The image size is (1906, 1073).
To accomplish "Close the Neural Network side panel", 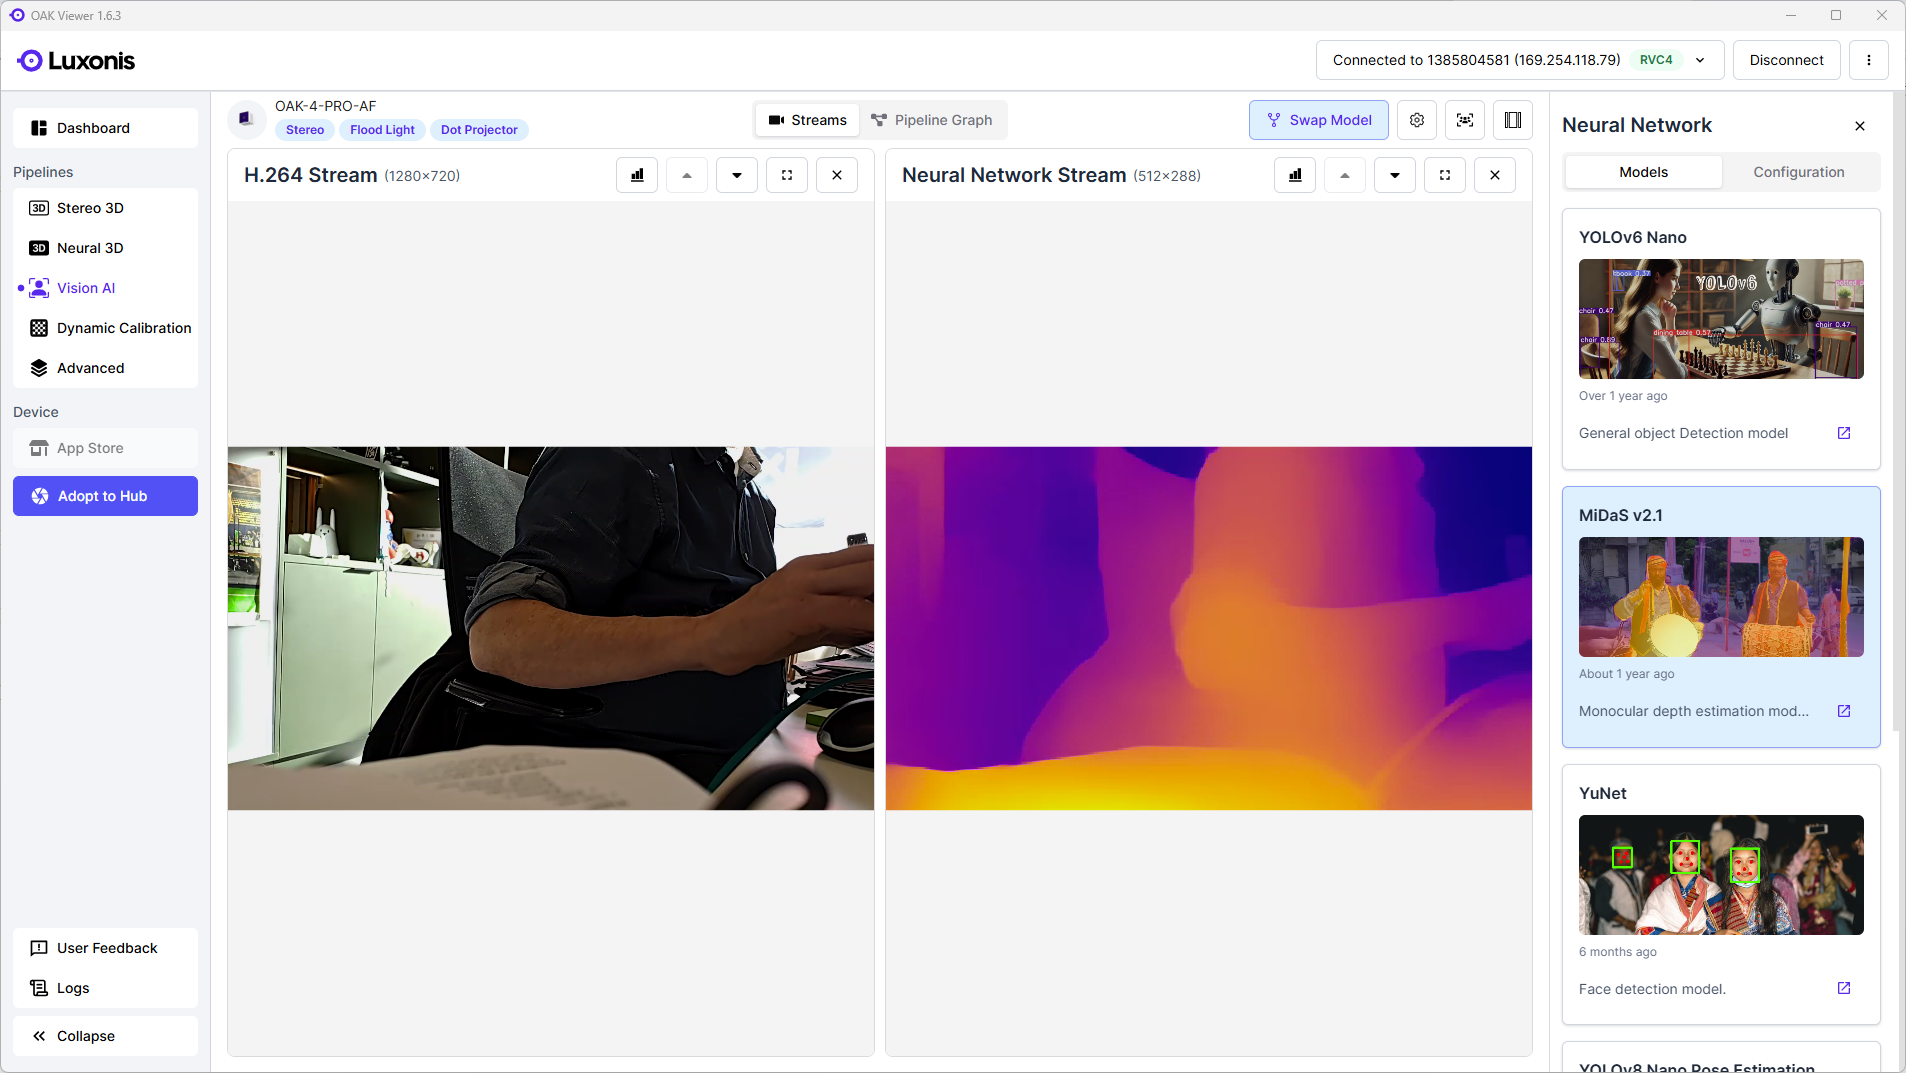I will (1859, 126).
